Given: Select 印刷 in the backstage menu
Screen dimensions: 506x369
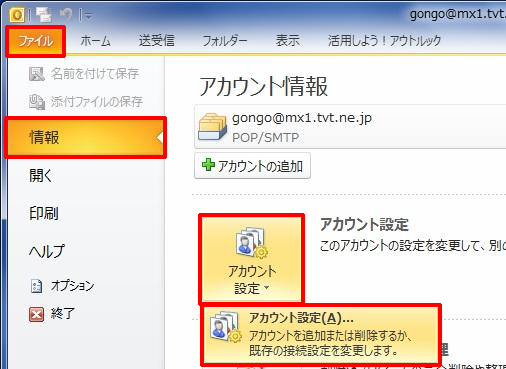Looking at the screenshot, I should click(x=44, y=213).
